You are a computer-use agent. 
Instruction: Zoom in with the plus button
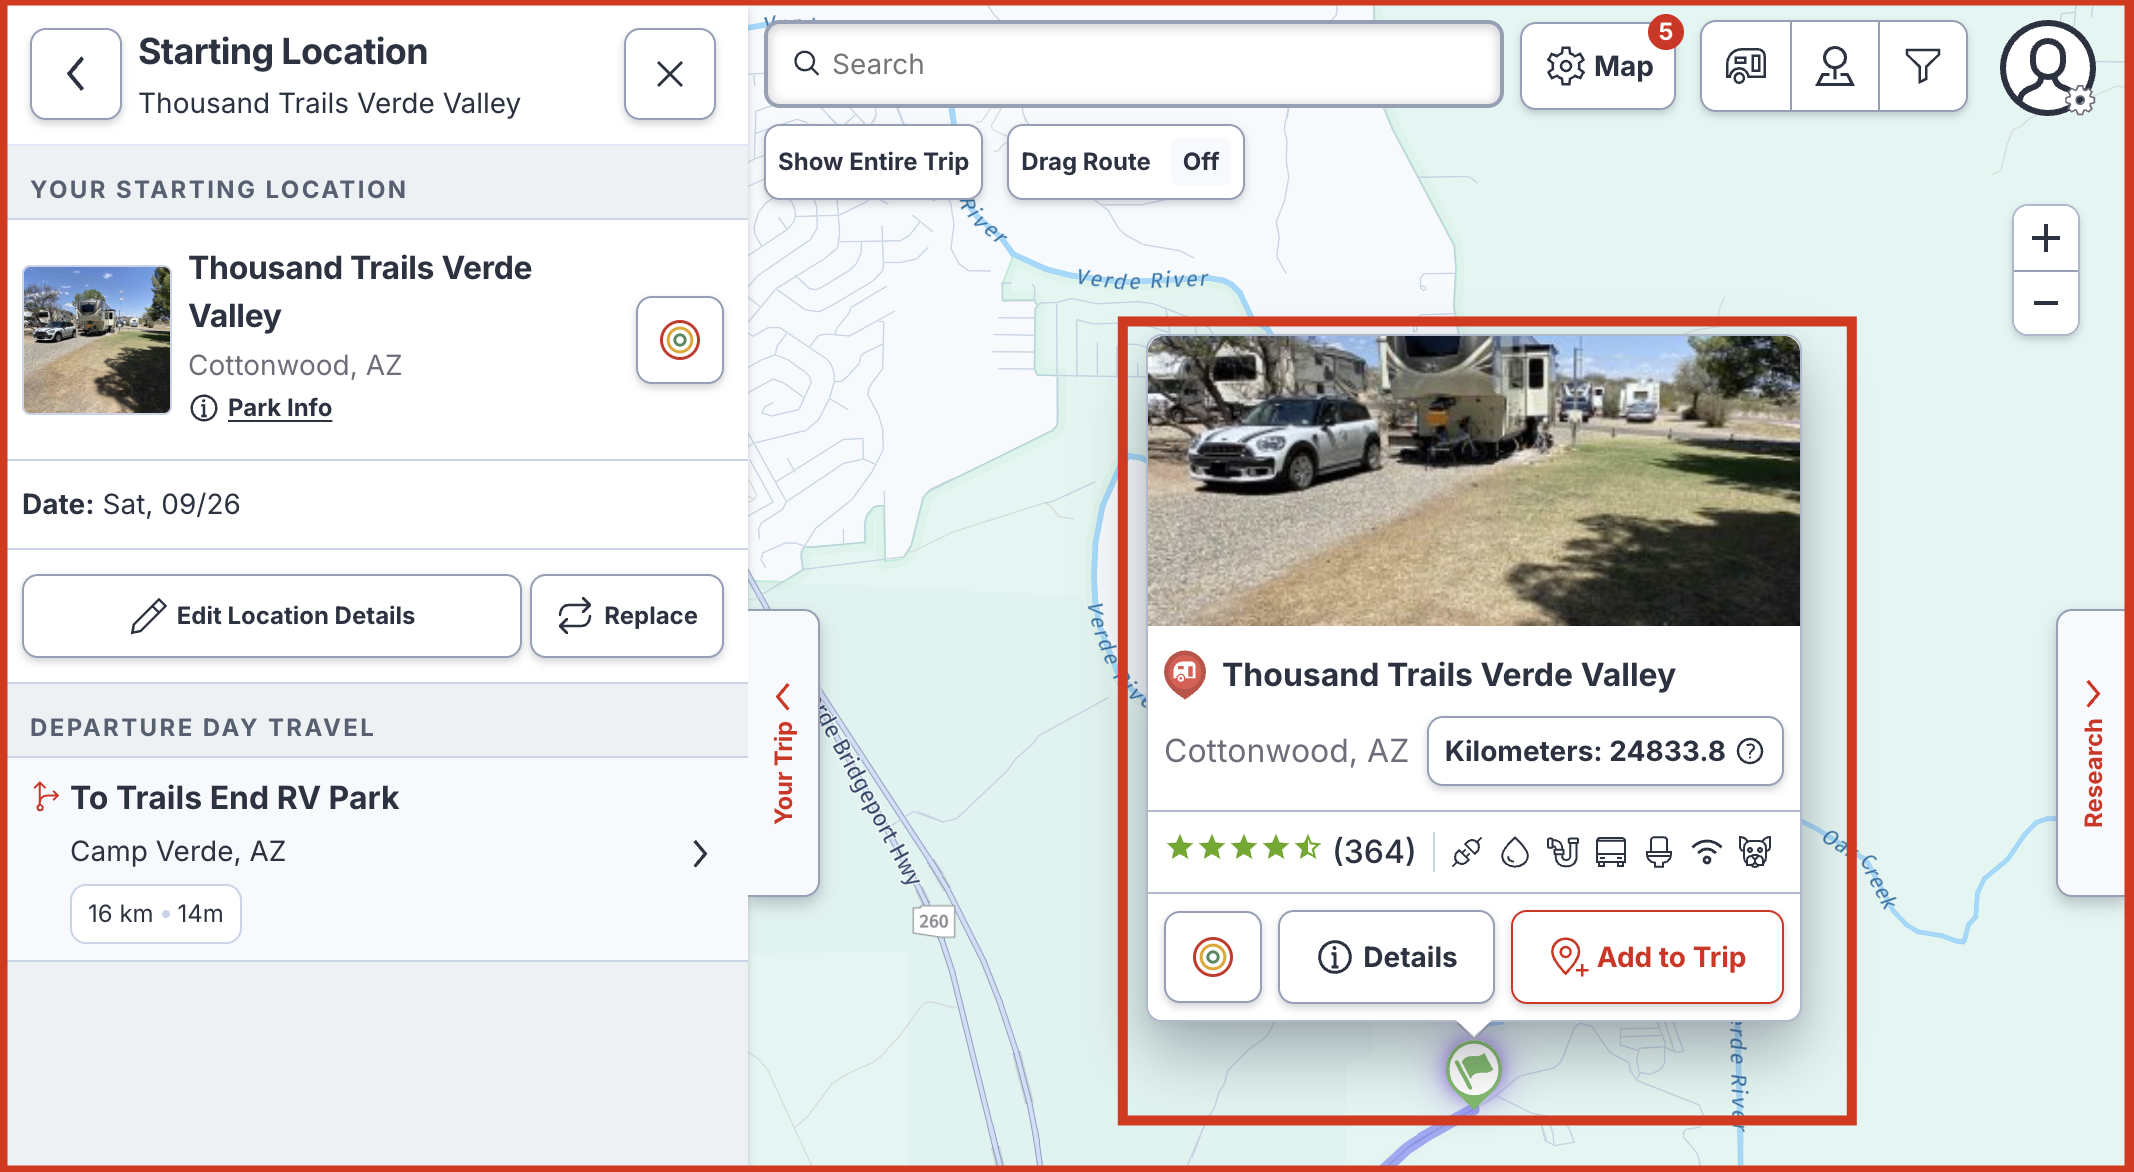pos(2046,238)
